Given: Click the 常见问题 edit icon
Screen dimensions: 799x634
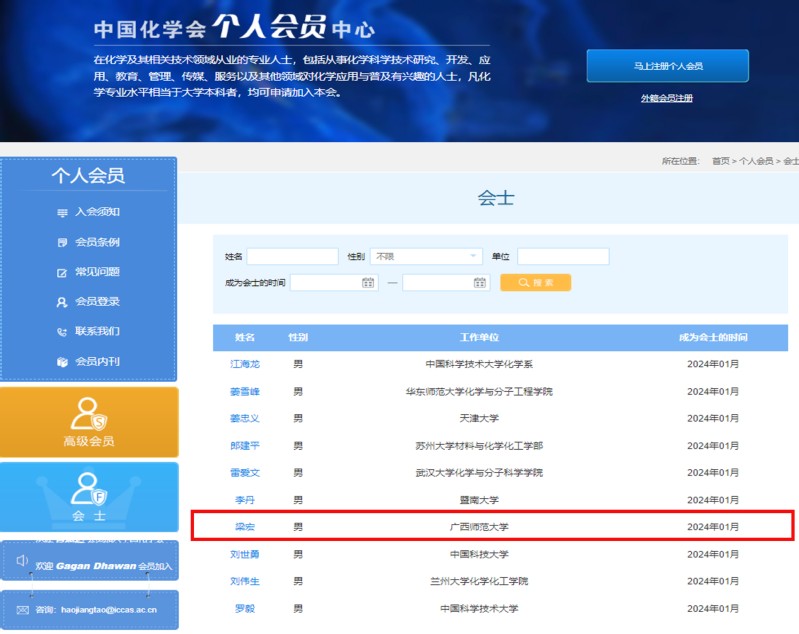Looking at the screenshot, I should tap(62, 273).
